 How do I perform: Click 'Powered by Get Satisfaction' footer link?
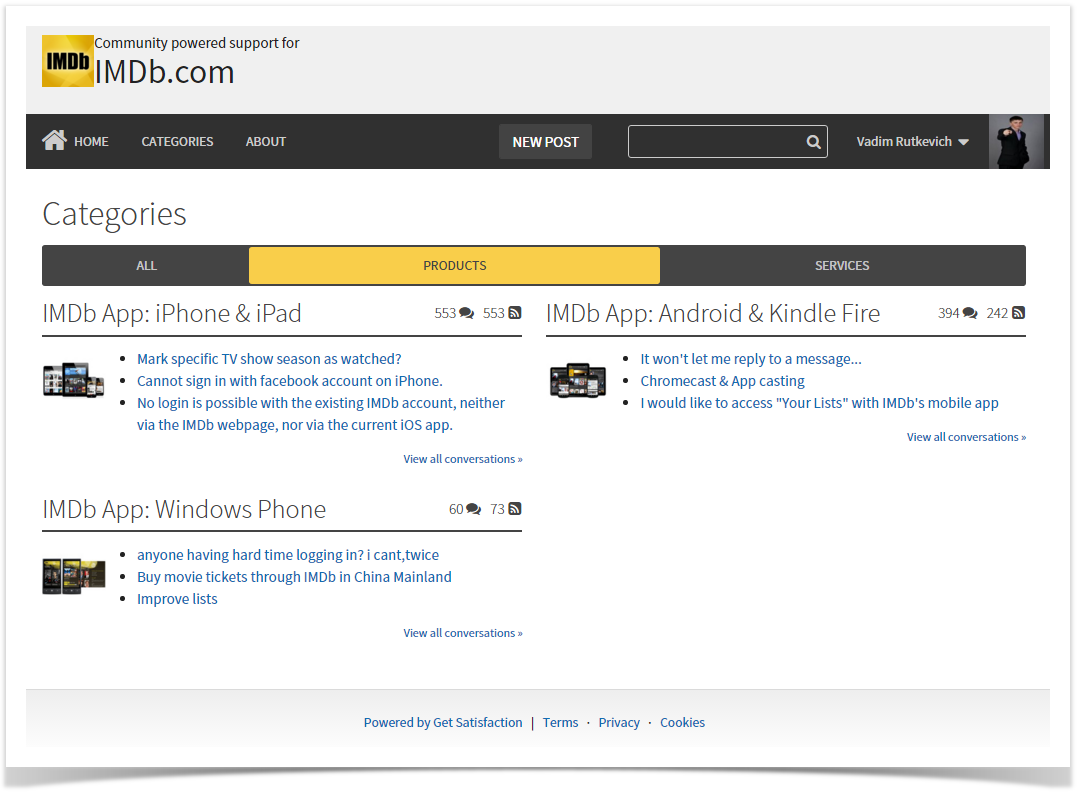click(x=443, y=723)
